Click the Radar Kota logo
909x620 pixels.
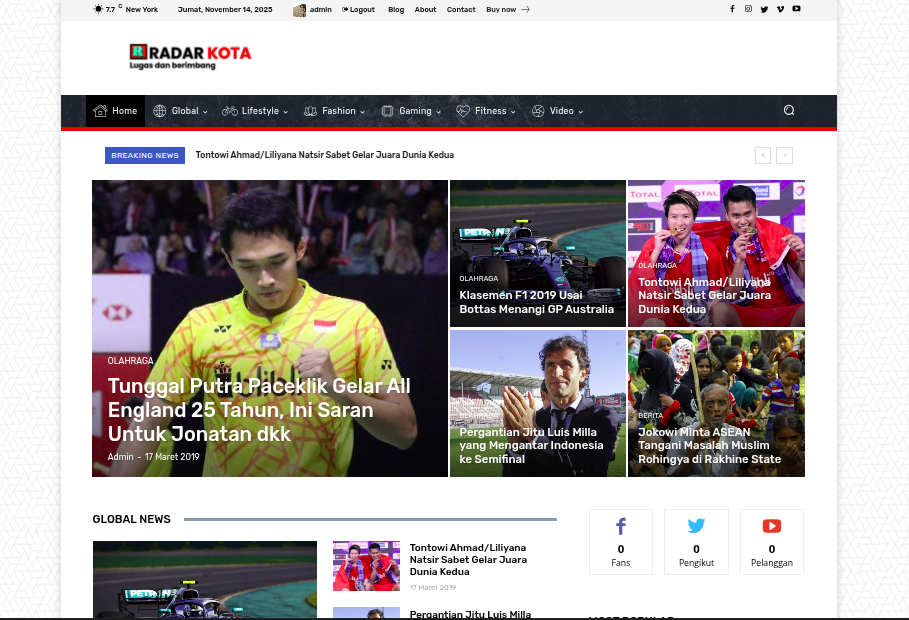click(x=190, y=56)
